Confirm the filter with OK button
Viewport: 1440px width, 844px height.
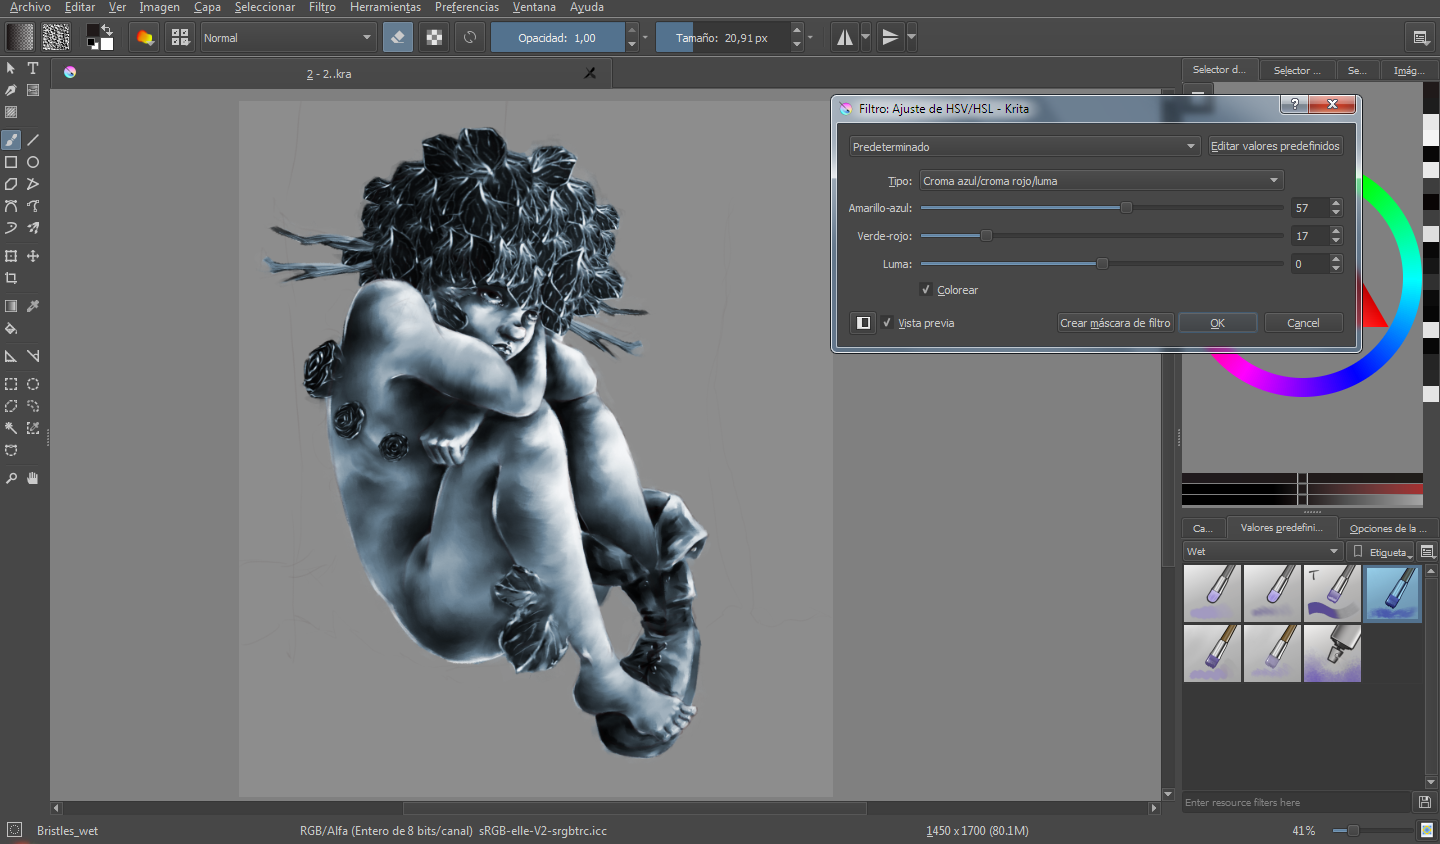(1217, 323)
